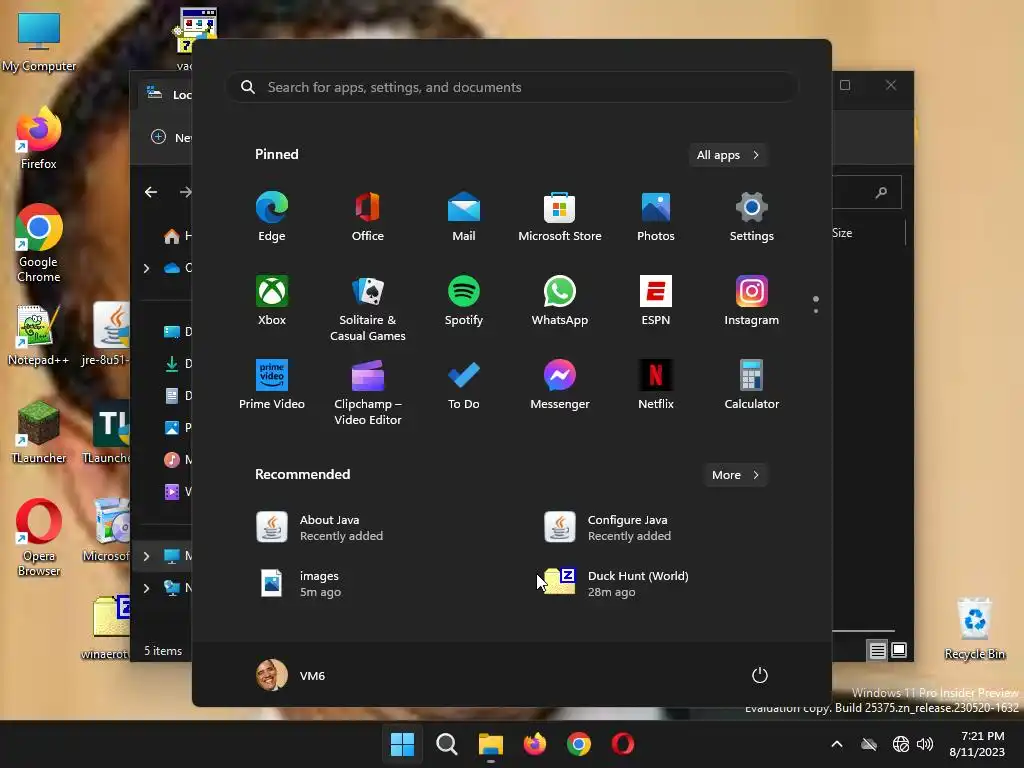Click Back arrow in File Explorer window

click(x=151, y=192)
